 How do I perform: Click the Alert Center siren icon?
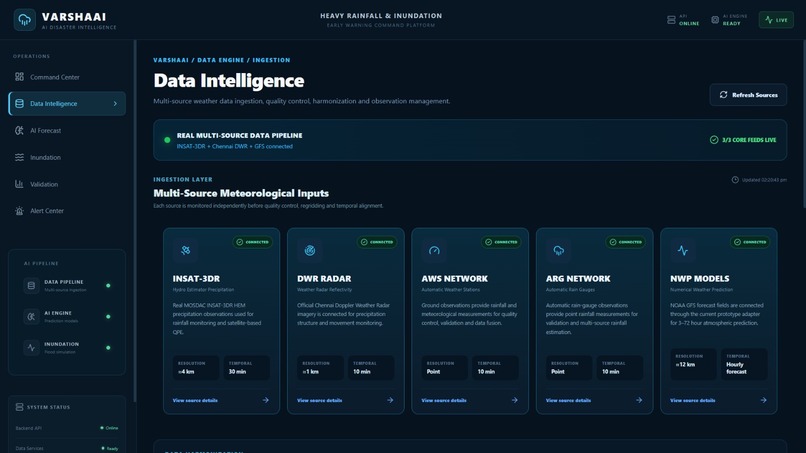pos(19,211)
